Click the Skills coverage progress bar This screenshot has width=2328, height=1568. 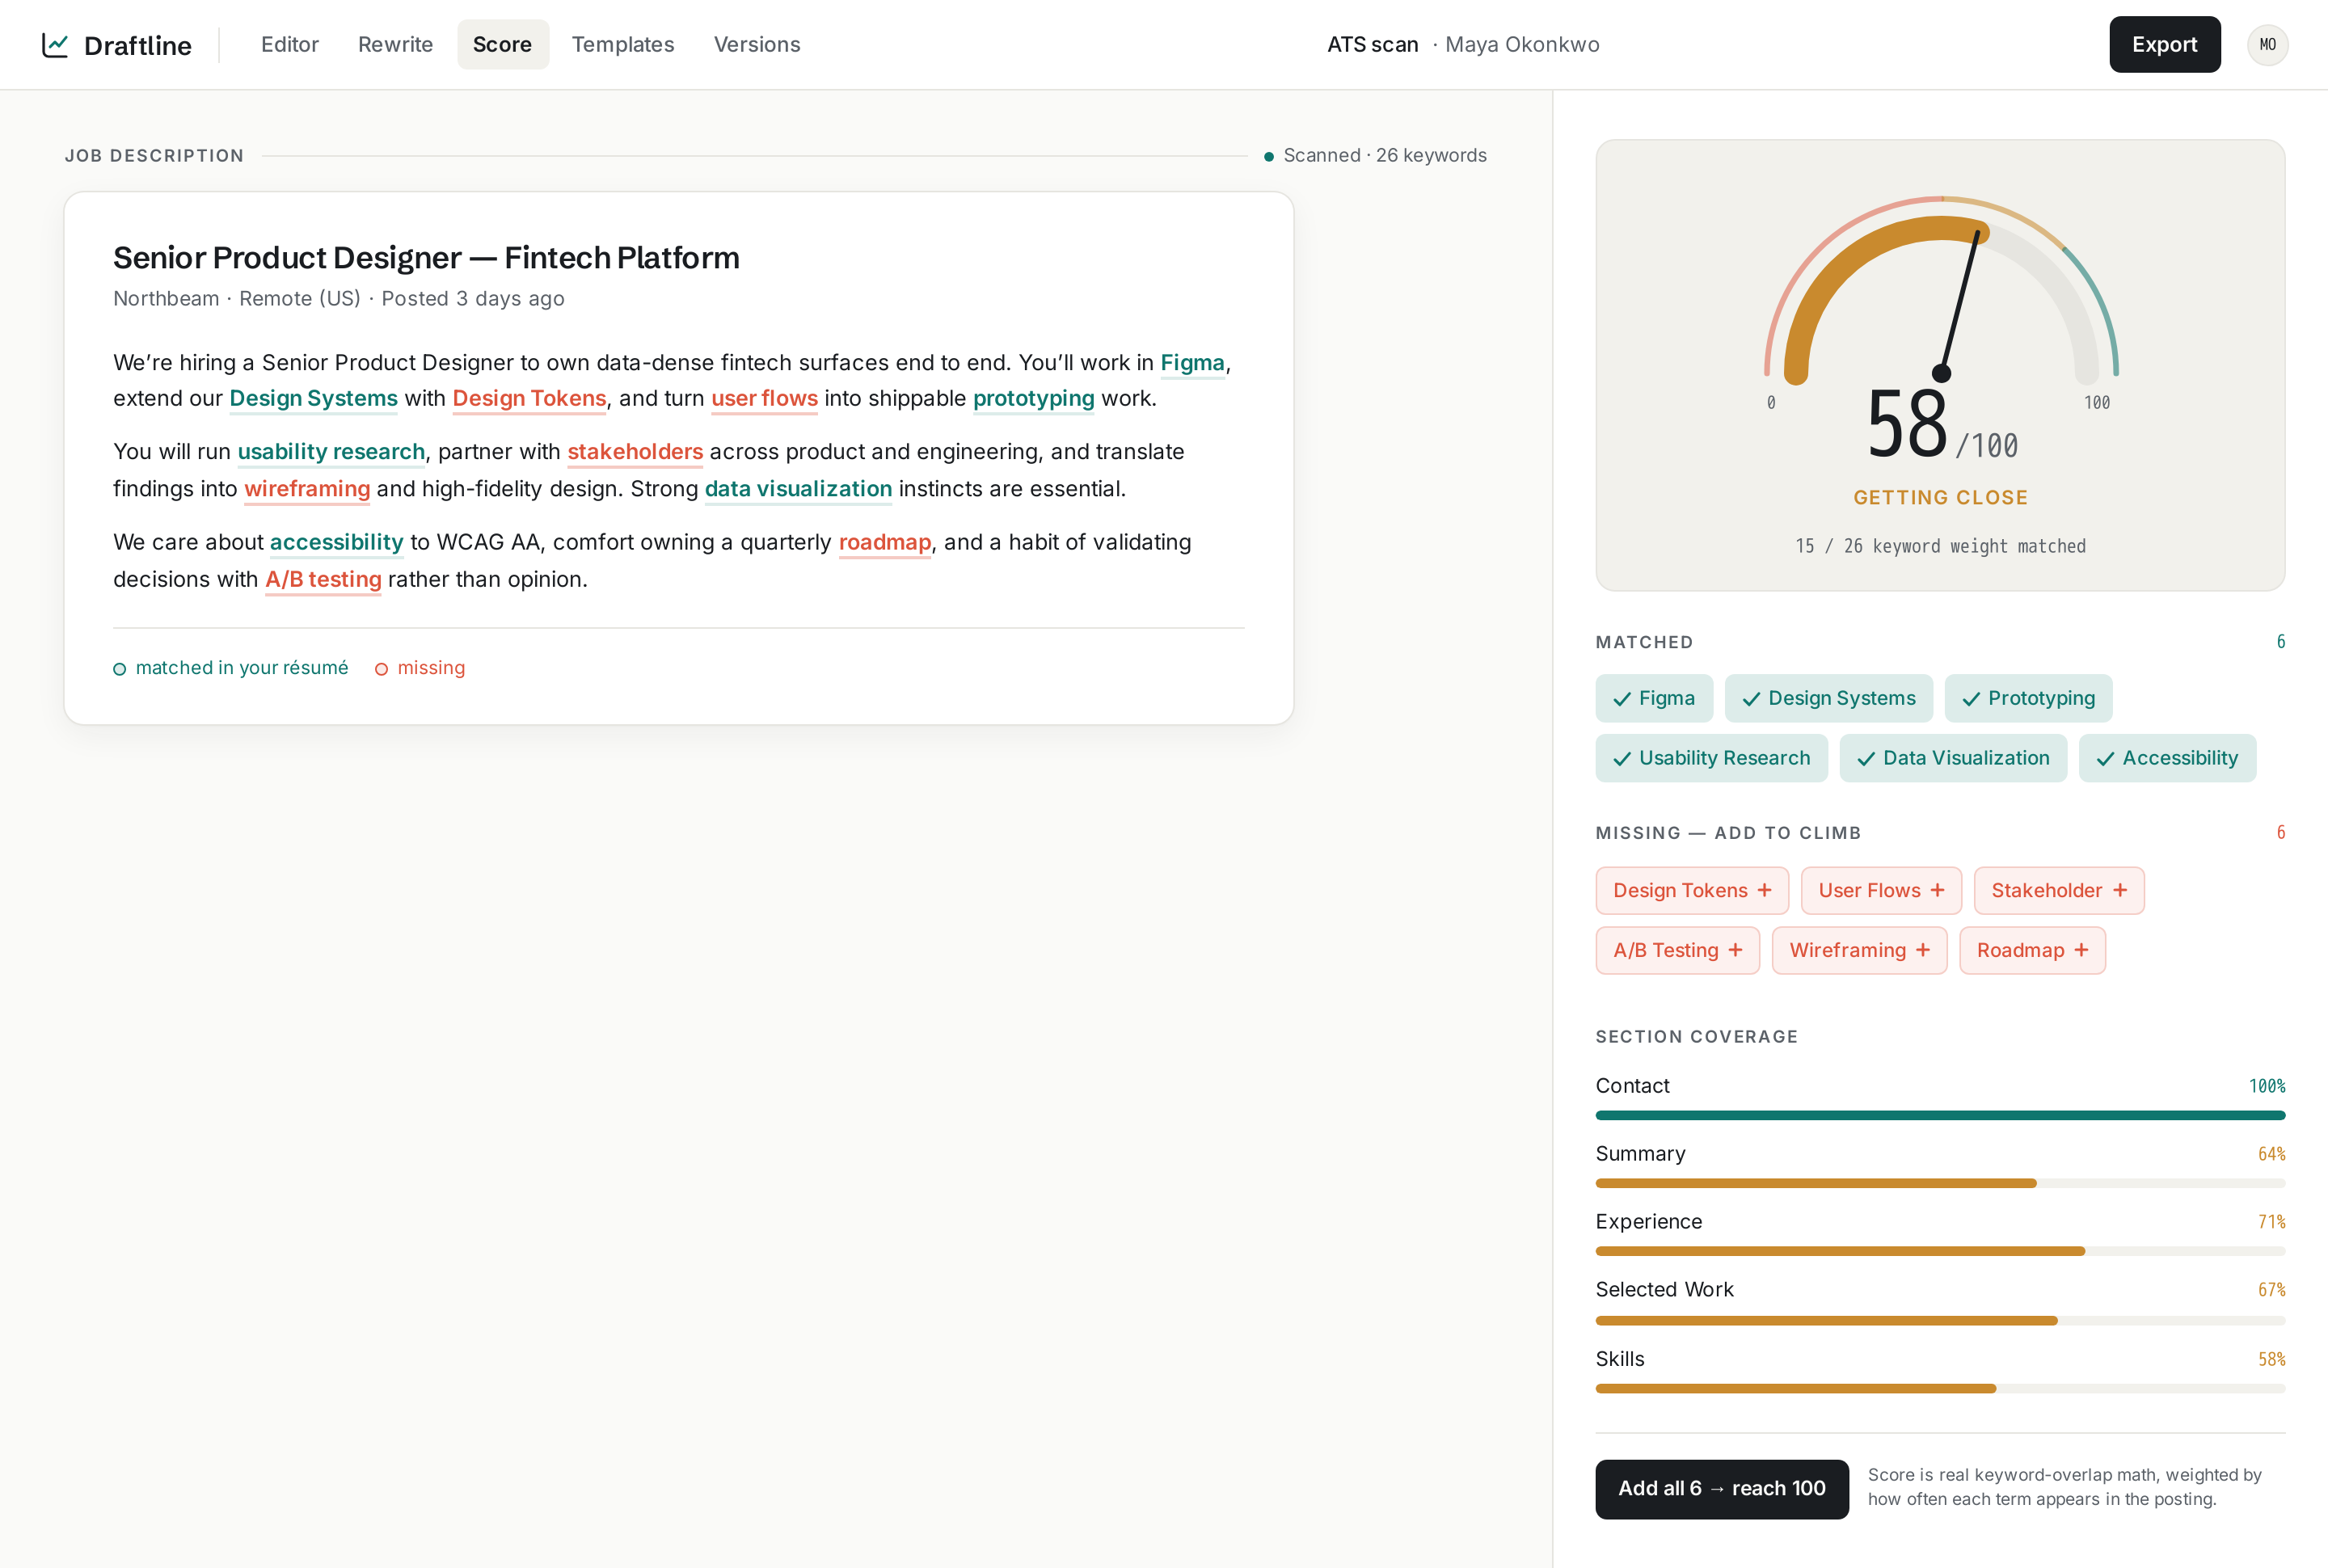click(x=1940, y=1388)
